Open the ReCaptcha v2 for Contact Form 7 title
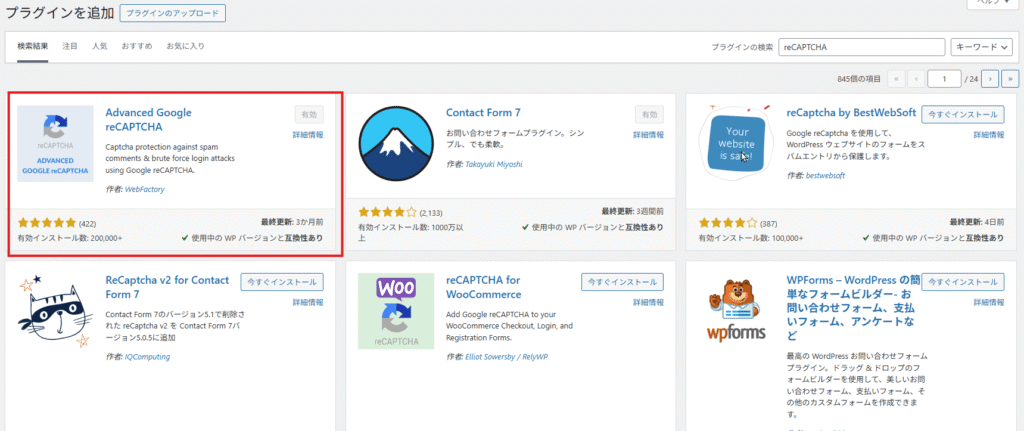The width and height of the screenshot is (1024, 431). point(167,287)
